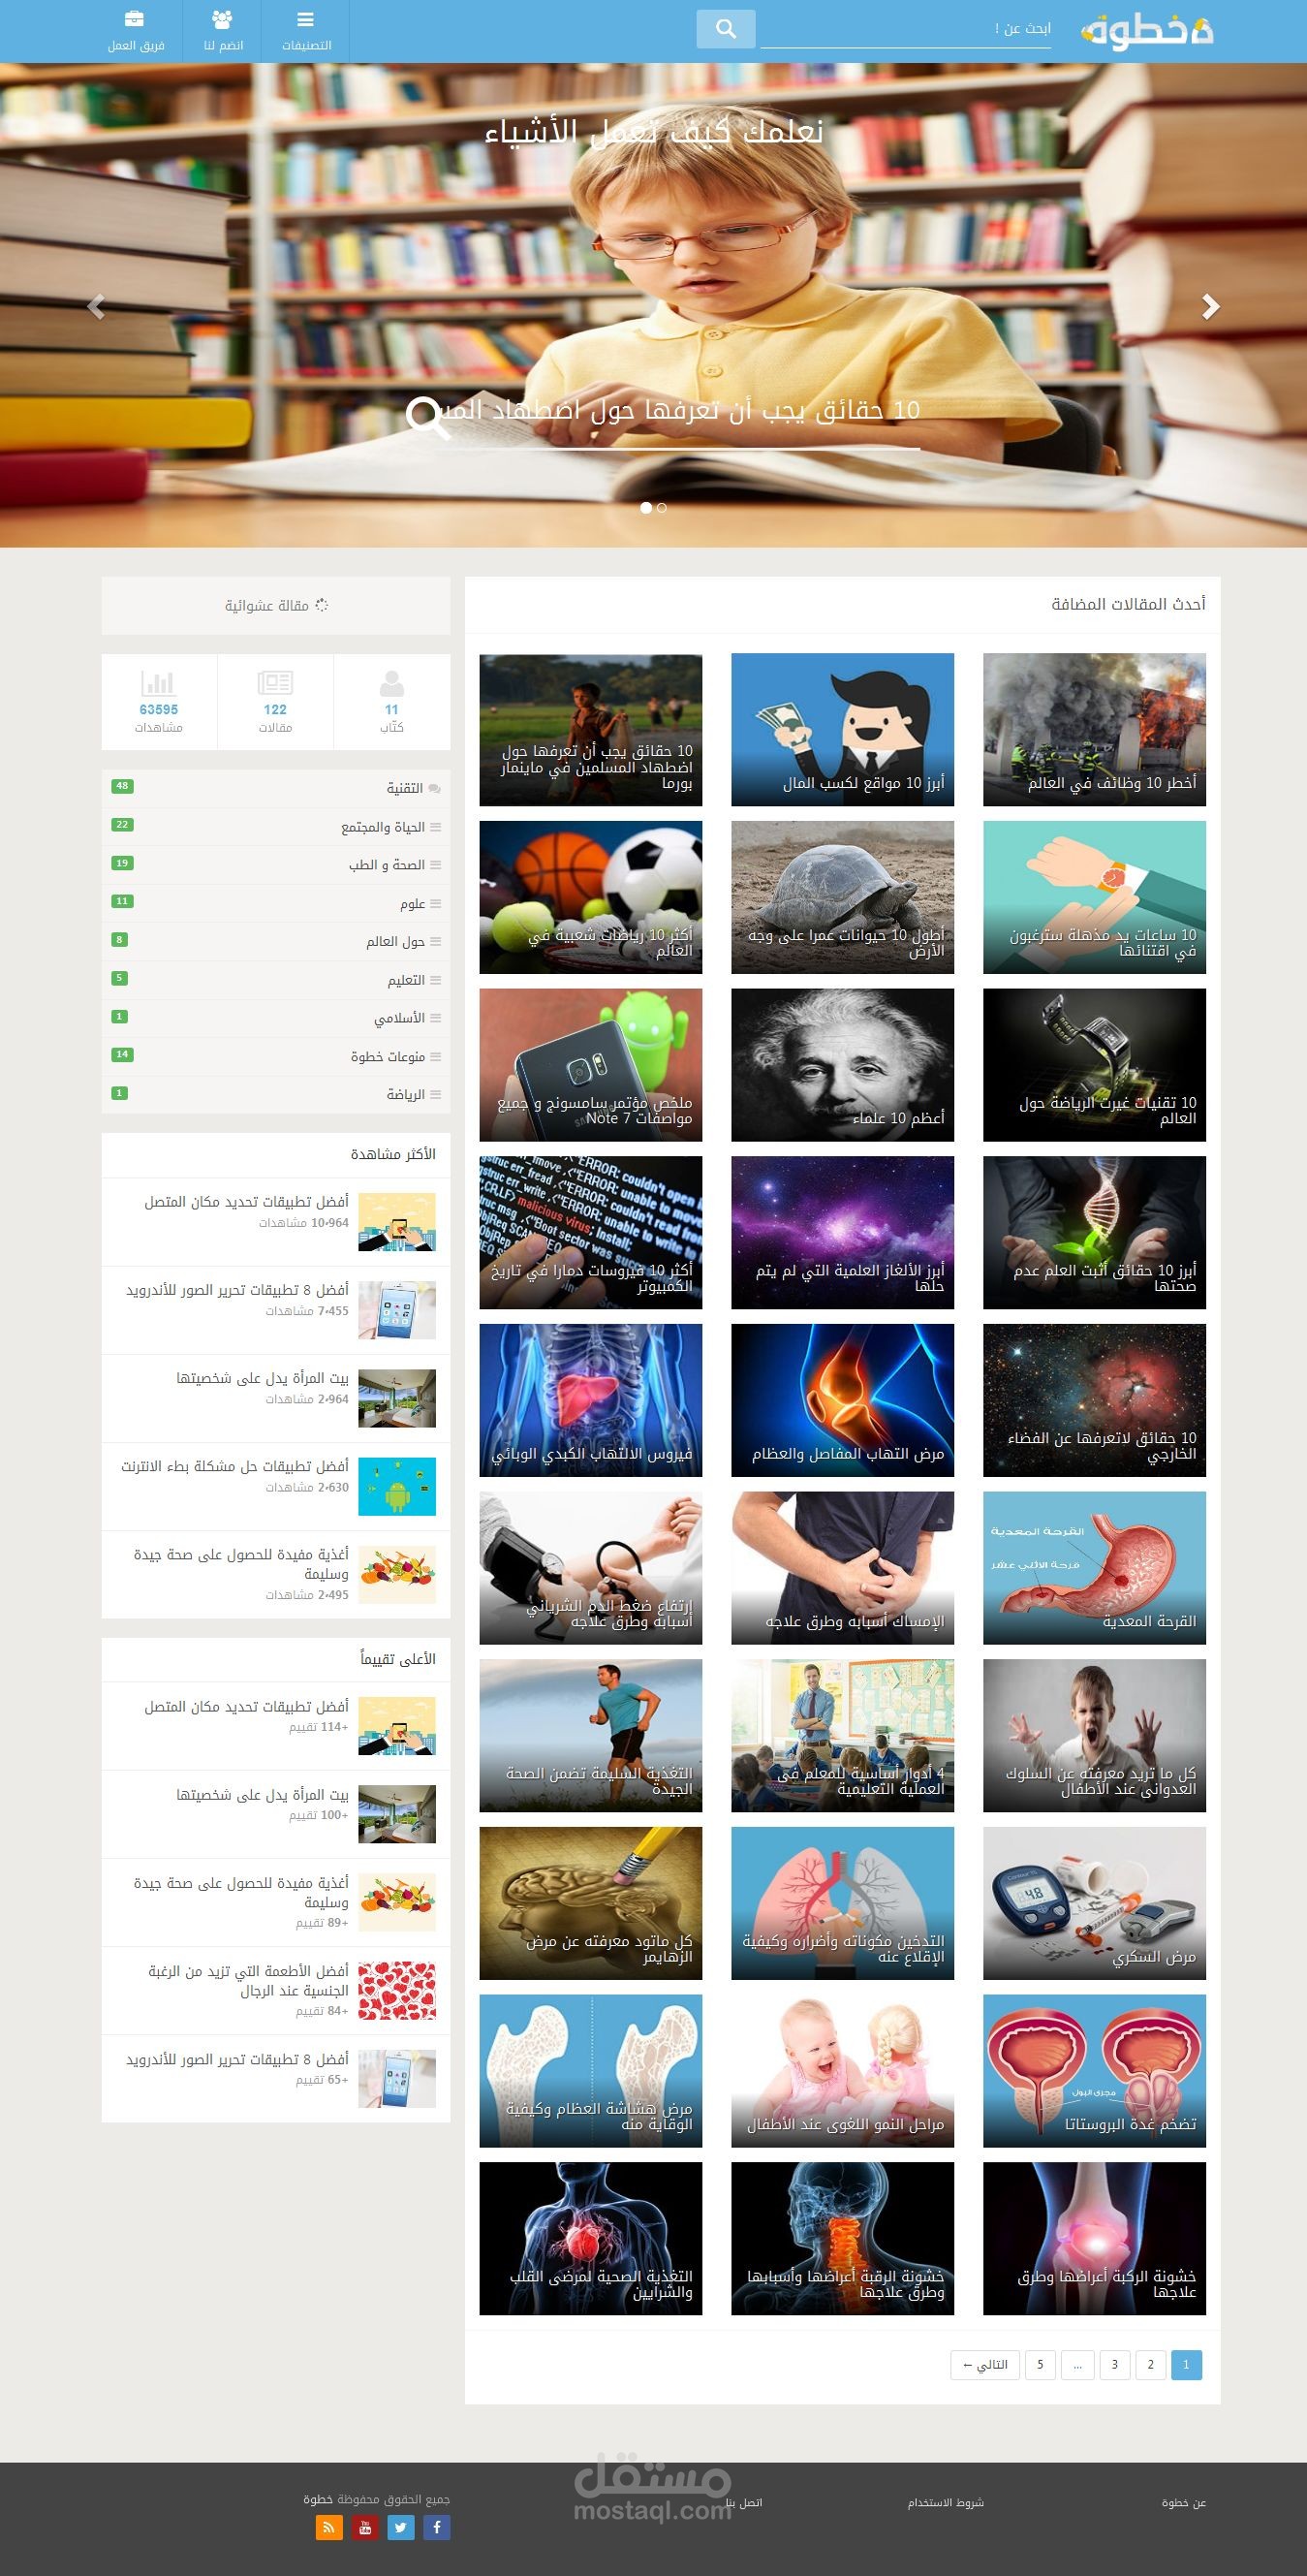Open article تضخم غدة البروستاتا
Screen dimensions: 1307x2576
1094,2071
